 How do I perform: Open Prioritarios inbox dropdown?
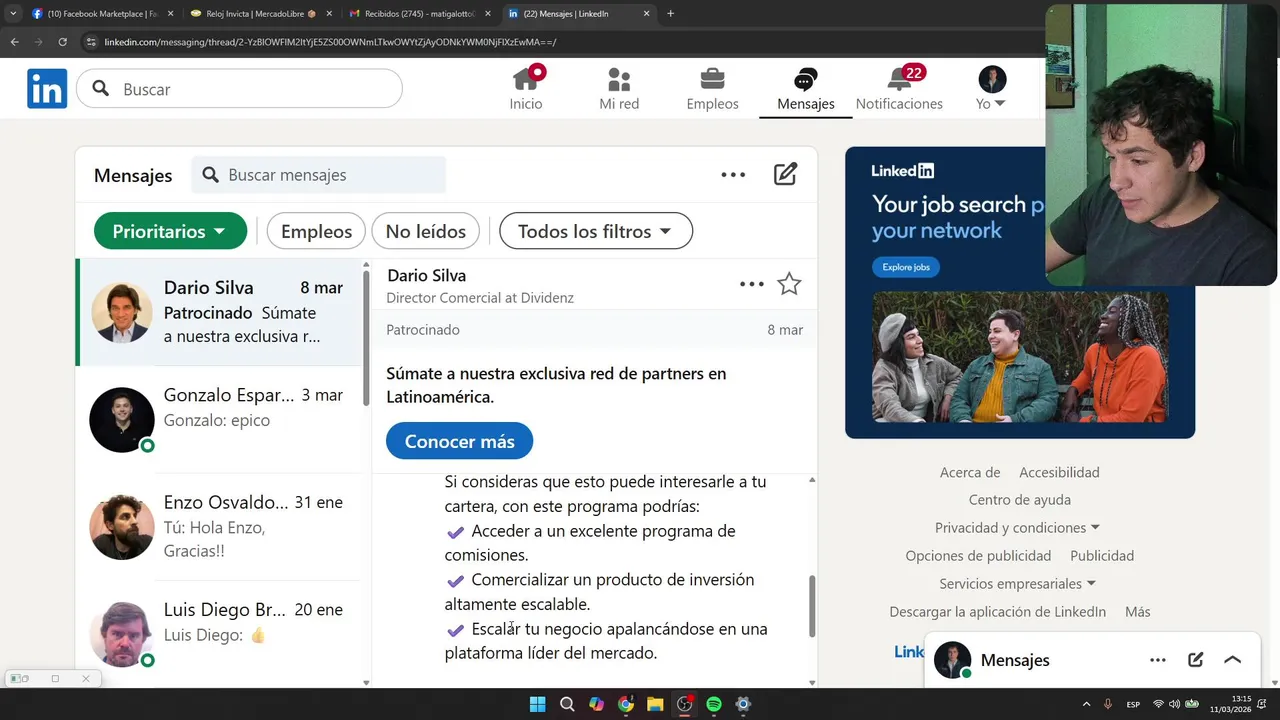pos(170,231)
